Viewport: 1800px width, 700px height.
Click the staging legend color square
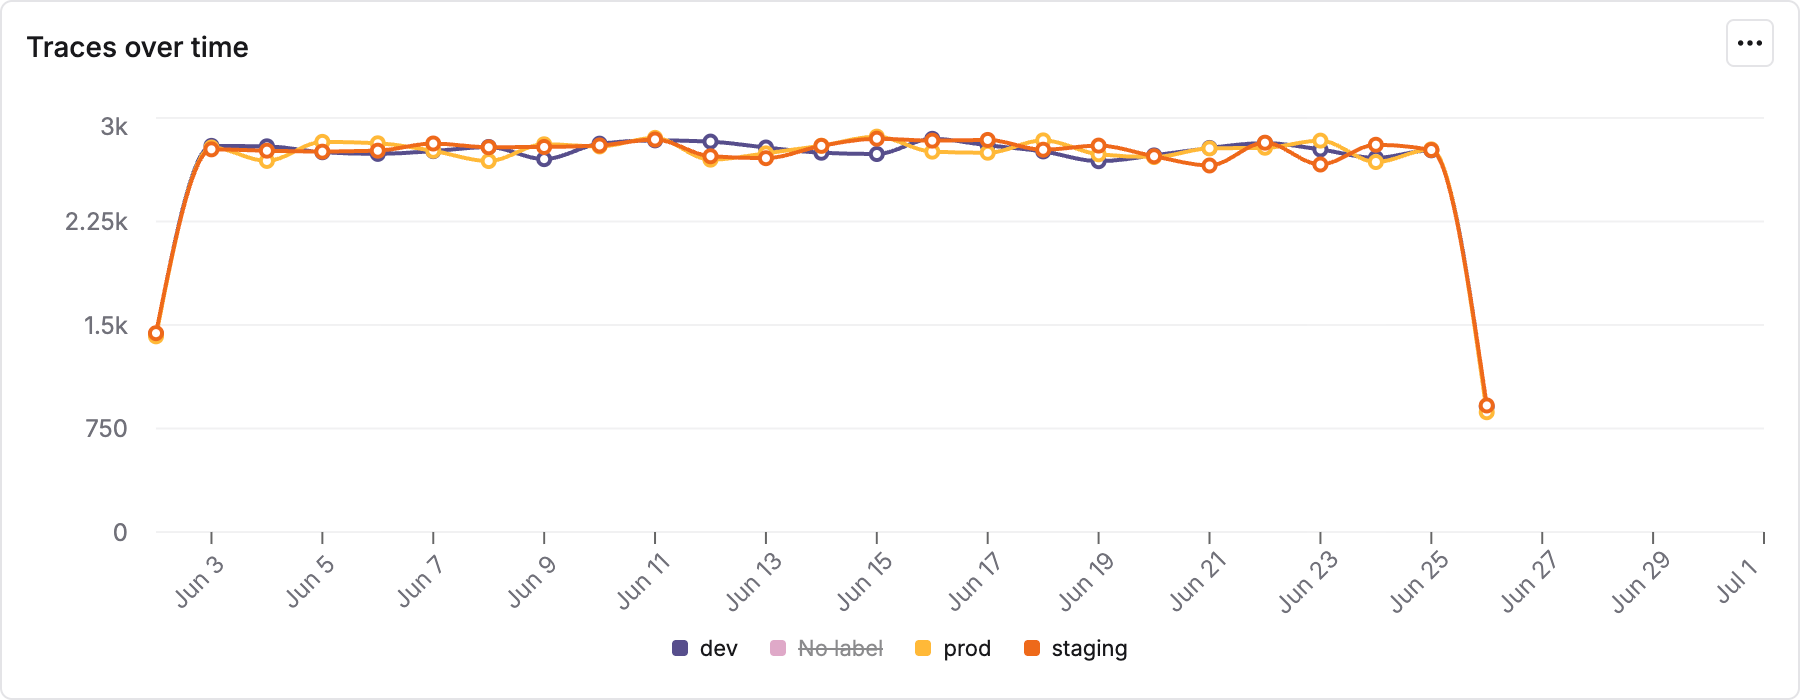pyautogui.click(x=1032, y=648)
